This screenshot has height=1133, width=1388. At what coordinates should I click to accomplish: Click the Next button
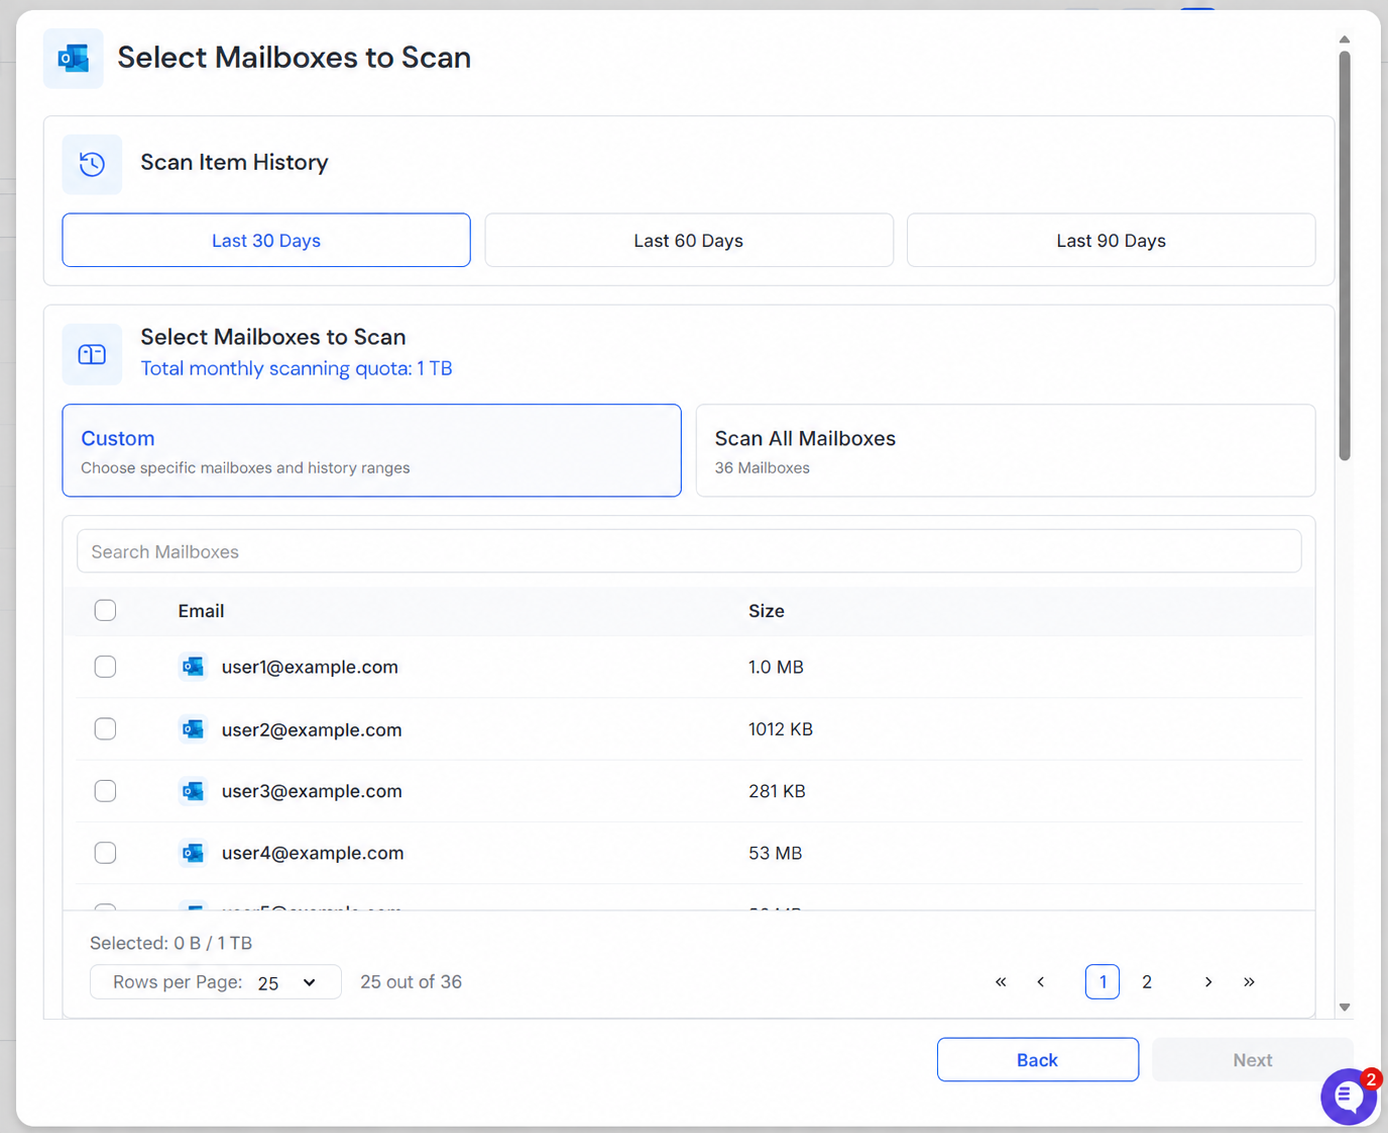tap(1252, 1060)
